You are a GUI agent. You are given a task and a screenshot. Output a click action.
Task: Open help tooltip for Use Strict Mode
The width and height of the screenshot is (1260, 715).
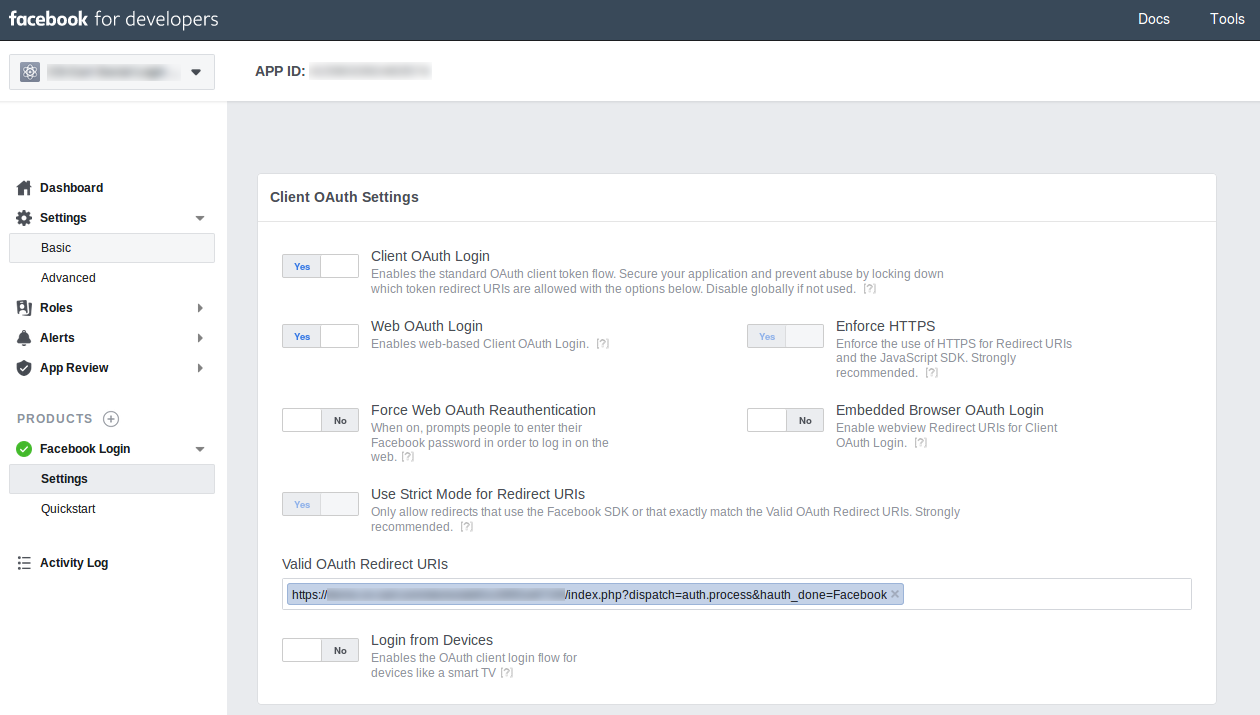(x=466, y=527)
